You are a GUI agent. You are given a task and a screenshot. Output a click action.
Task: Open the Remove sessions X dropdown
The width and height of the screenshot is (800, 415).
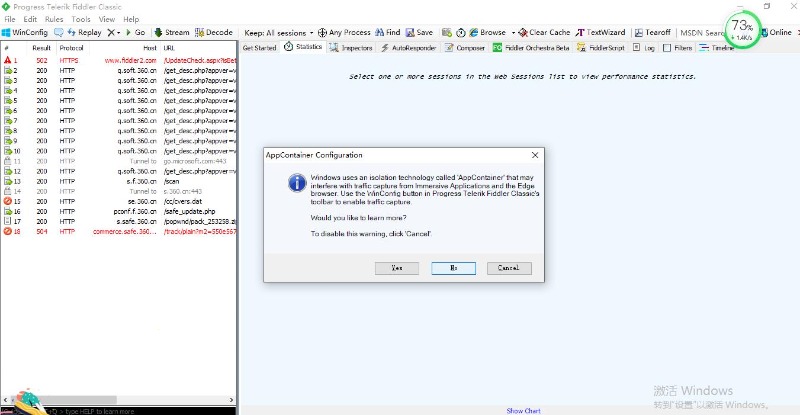coord(113,32)
